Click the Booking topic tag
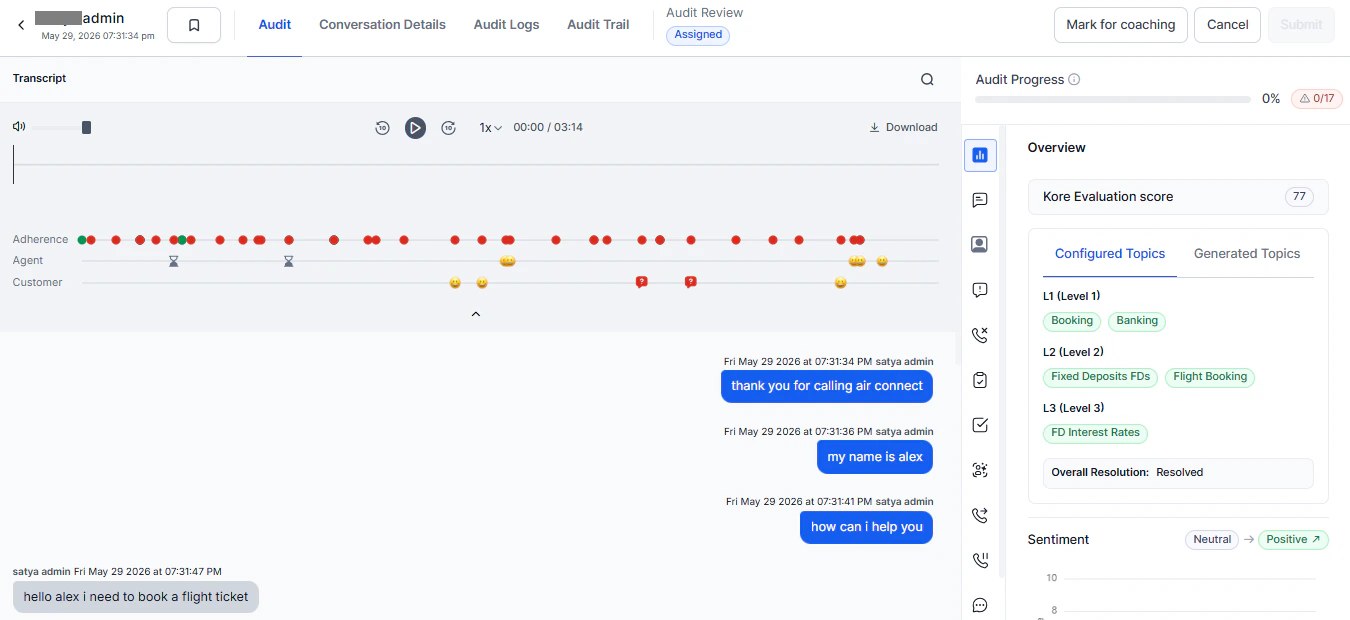 pyautogui.click(x=1072, y=321)
